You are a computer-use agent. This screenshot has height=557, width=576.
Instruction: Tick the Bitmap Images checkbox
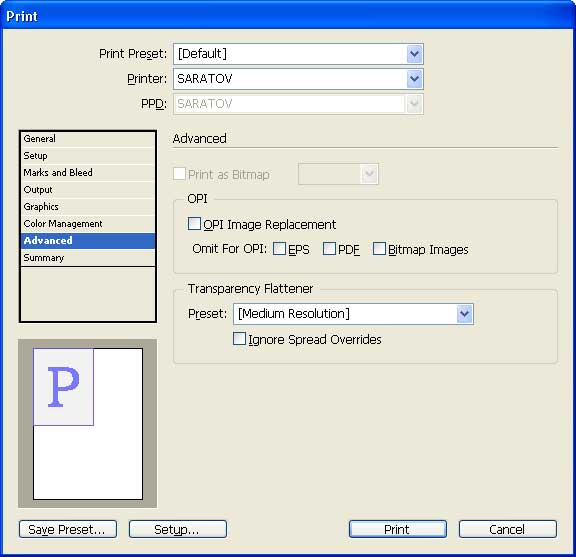pos(379,249)
